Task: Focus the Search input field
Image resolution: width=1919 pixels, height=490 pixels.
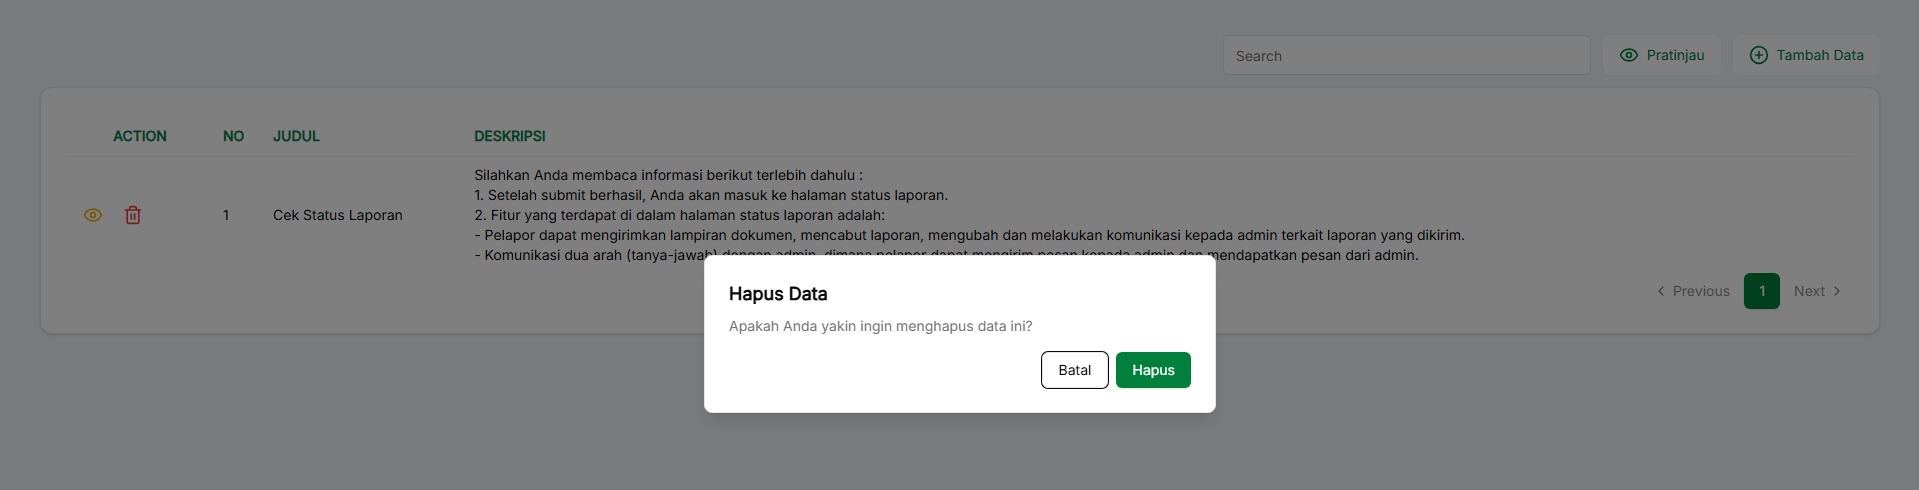Action: 1405,56
